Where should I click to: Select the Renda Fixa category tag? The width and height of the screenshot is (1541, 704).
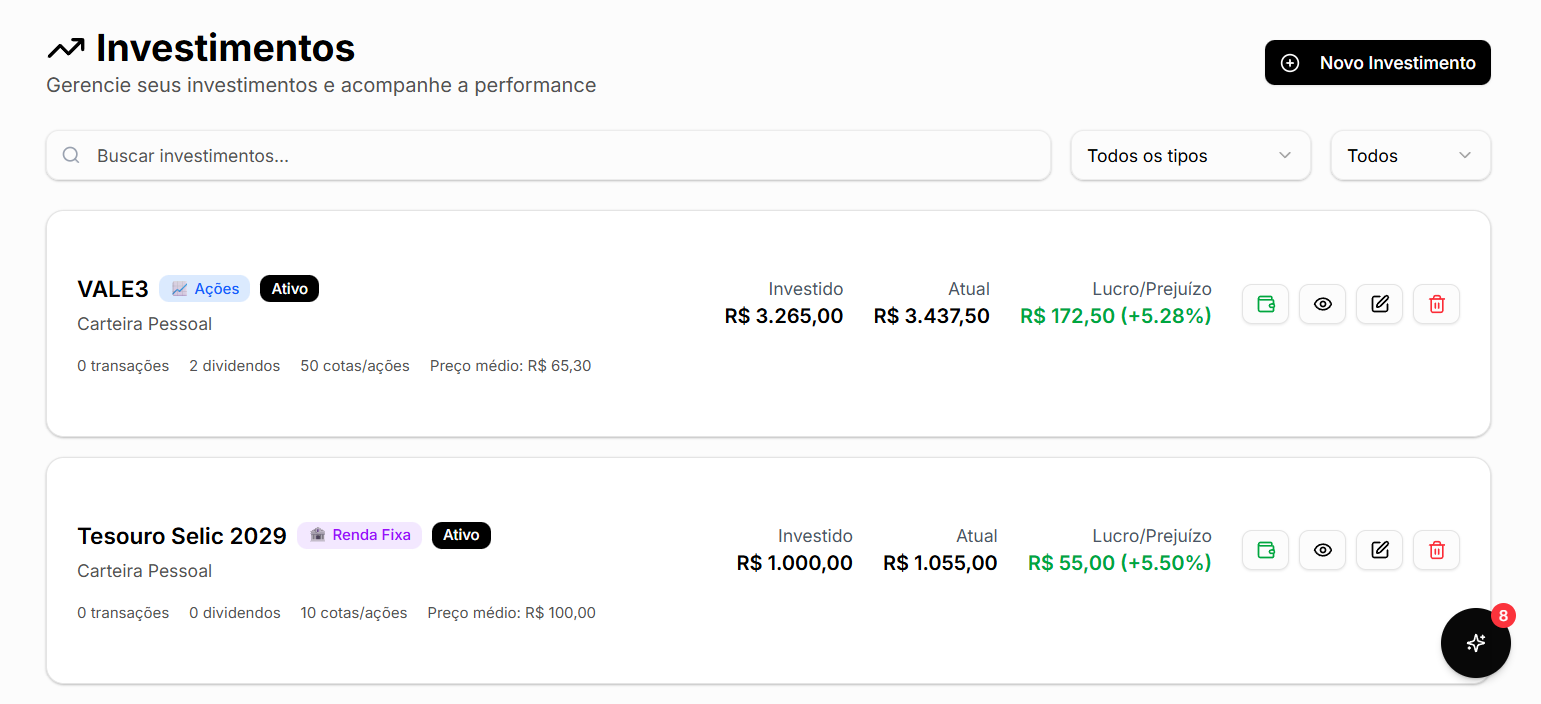[x=359, y=535]
